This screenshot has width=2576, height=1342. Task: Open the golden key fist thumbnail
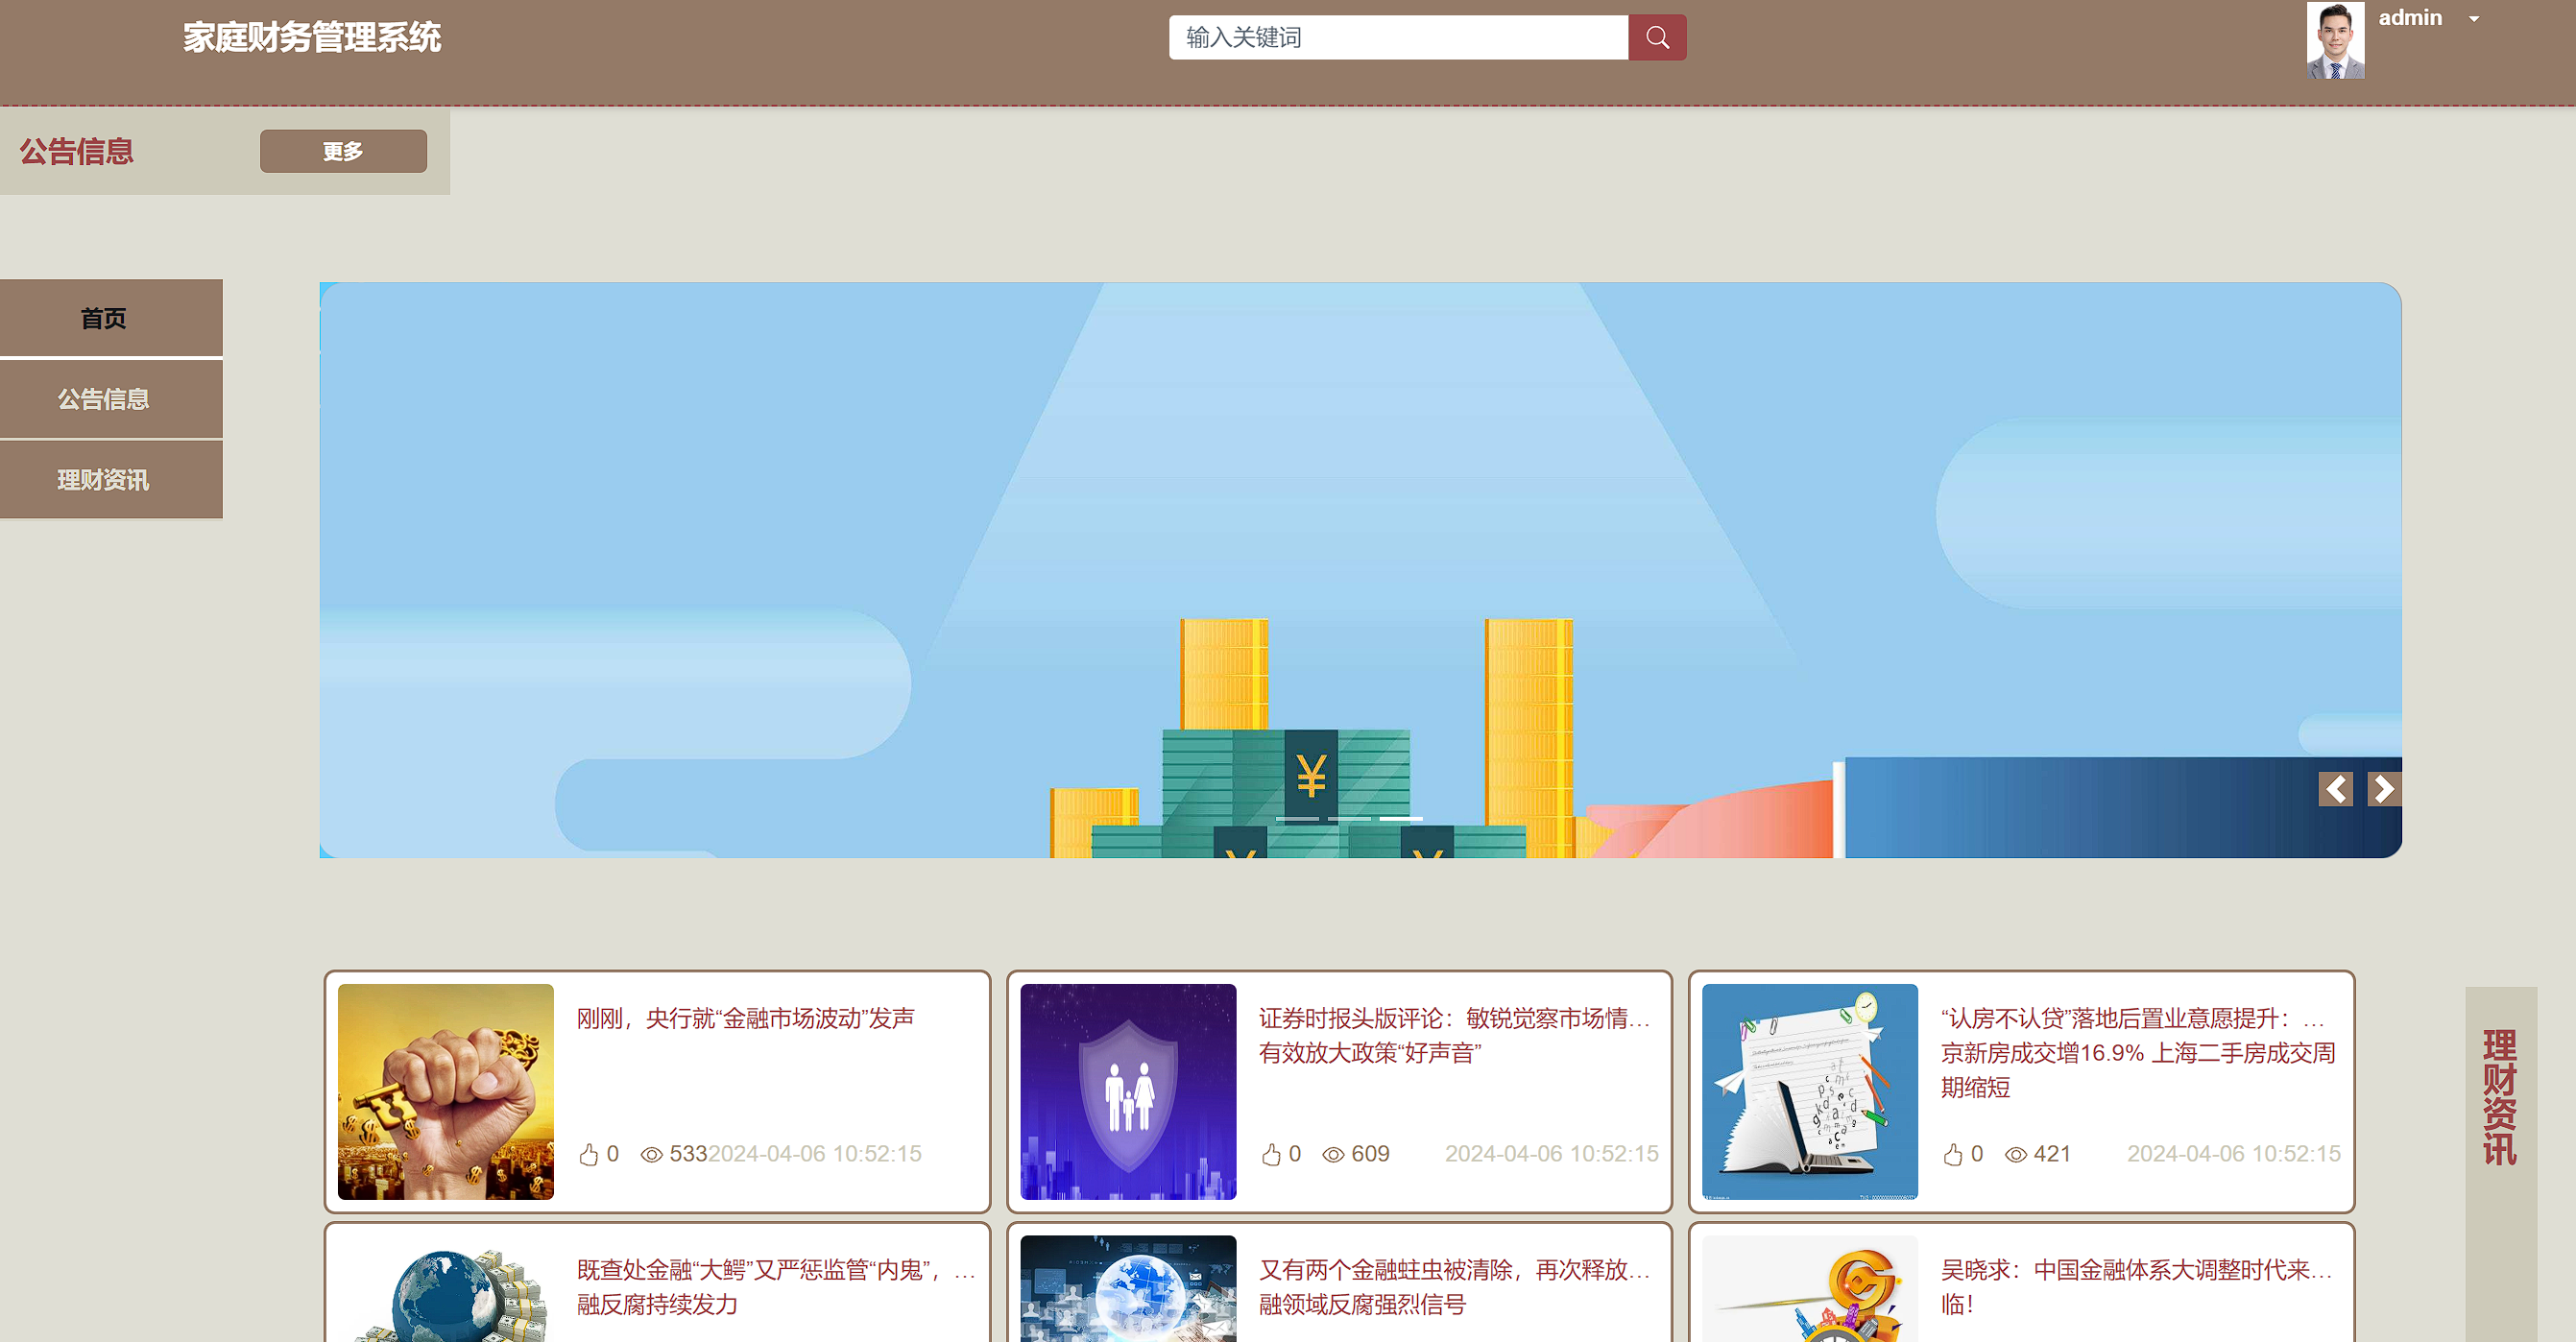click(x=445, y=1091)
